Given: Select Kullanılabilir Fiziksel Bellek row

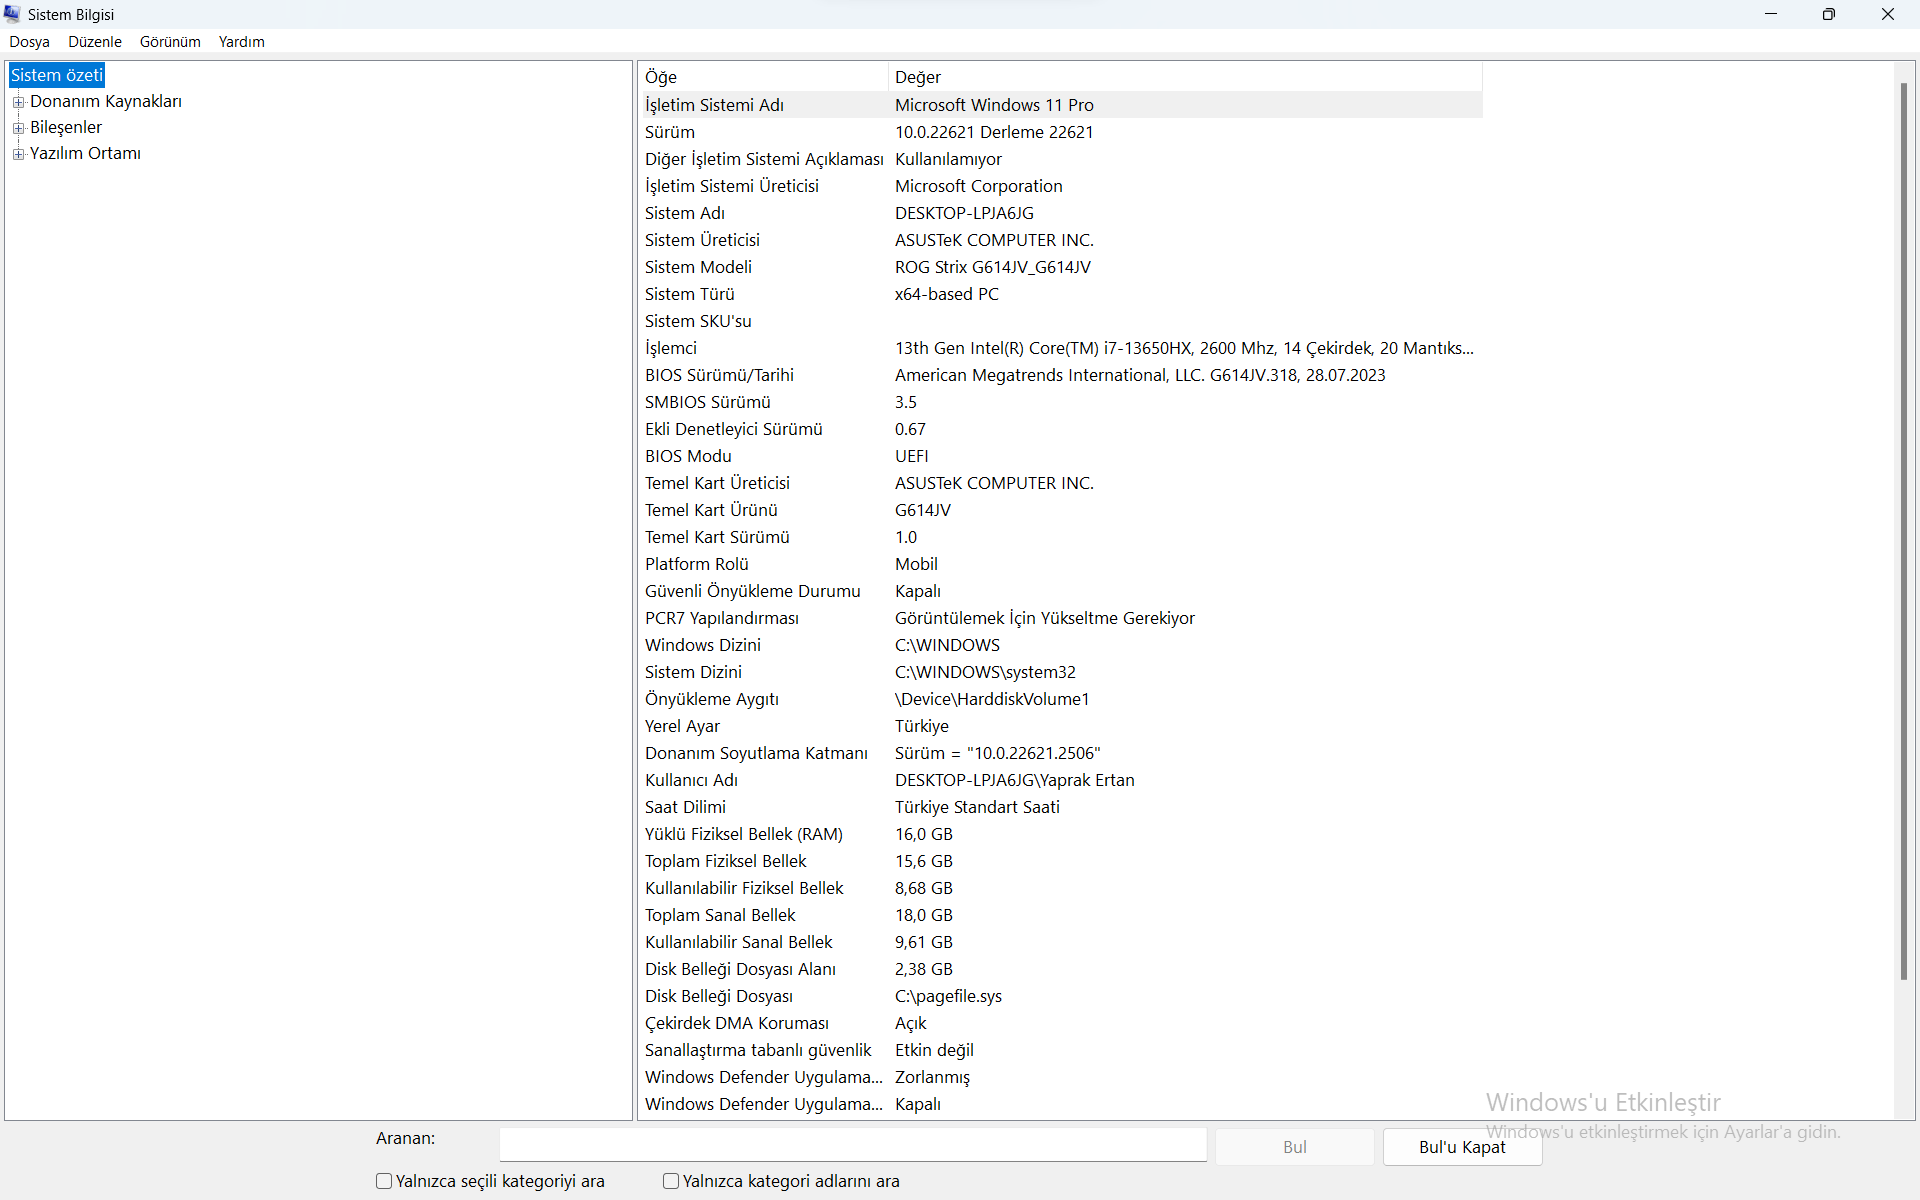Looking at the screenshot, I should [1061, 888].
